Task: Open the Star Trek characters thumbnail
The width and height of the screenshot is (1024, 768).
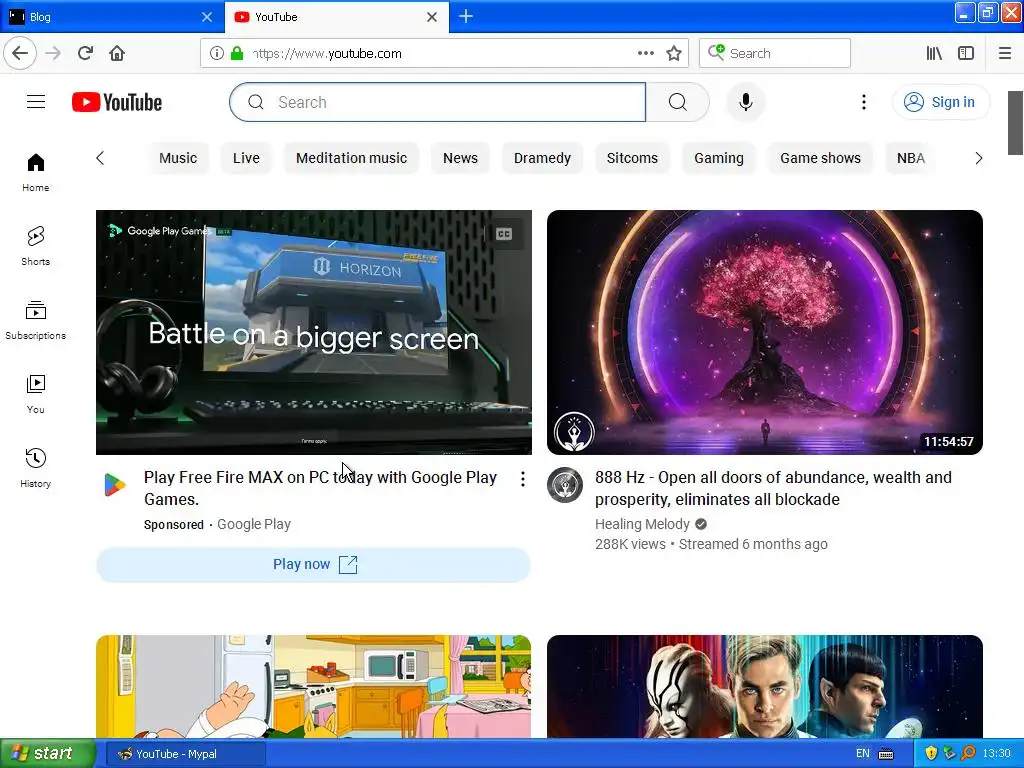Action: point(765,686)
